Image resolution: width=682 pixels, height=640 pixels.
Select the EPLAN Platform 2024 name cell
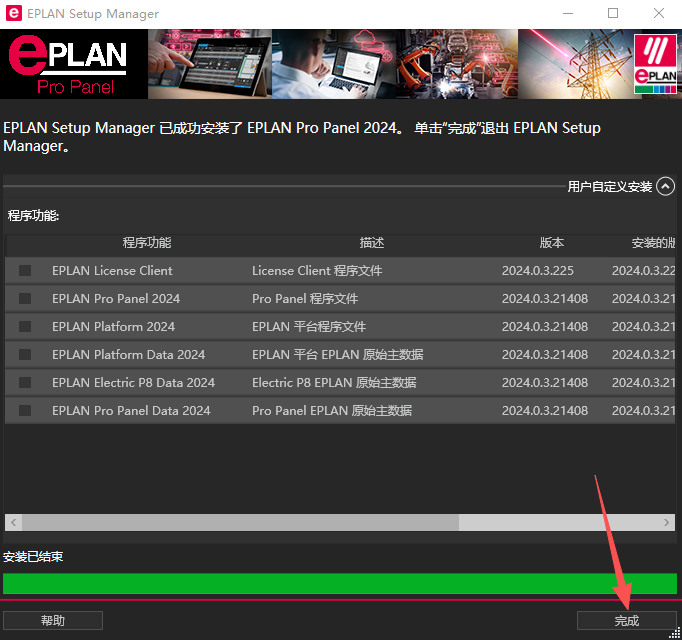tap(113, 326)
